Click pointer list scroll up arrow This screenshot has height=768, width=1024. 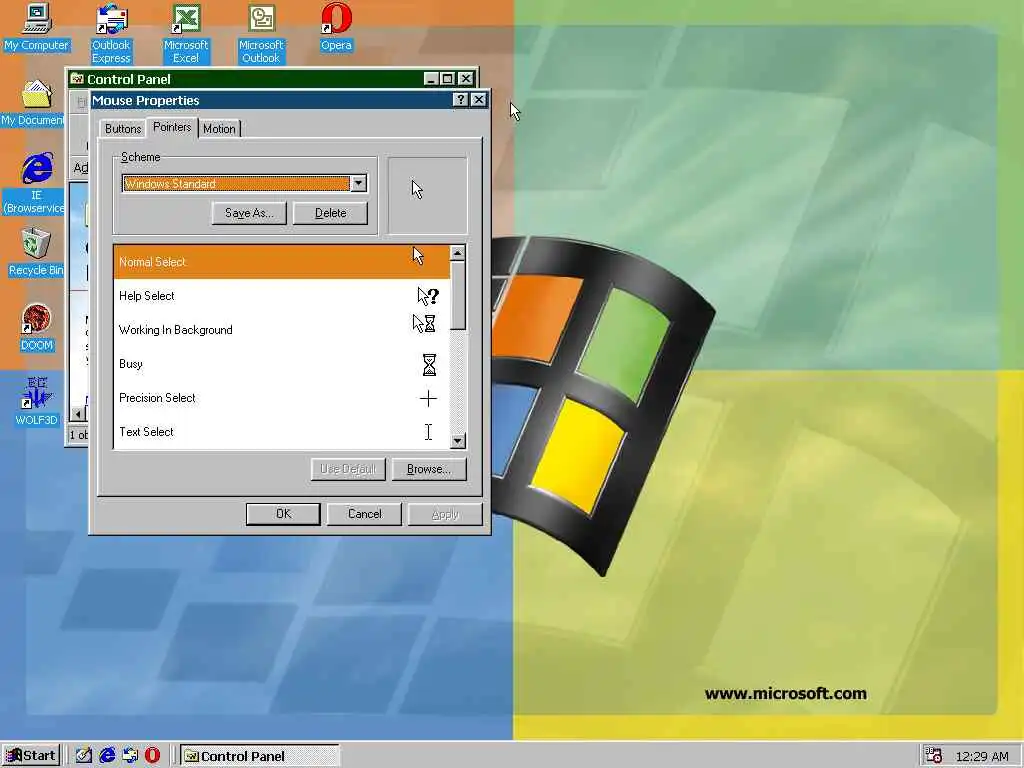(x=458, y=253)
